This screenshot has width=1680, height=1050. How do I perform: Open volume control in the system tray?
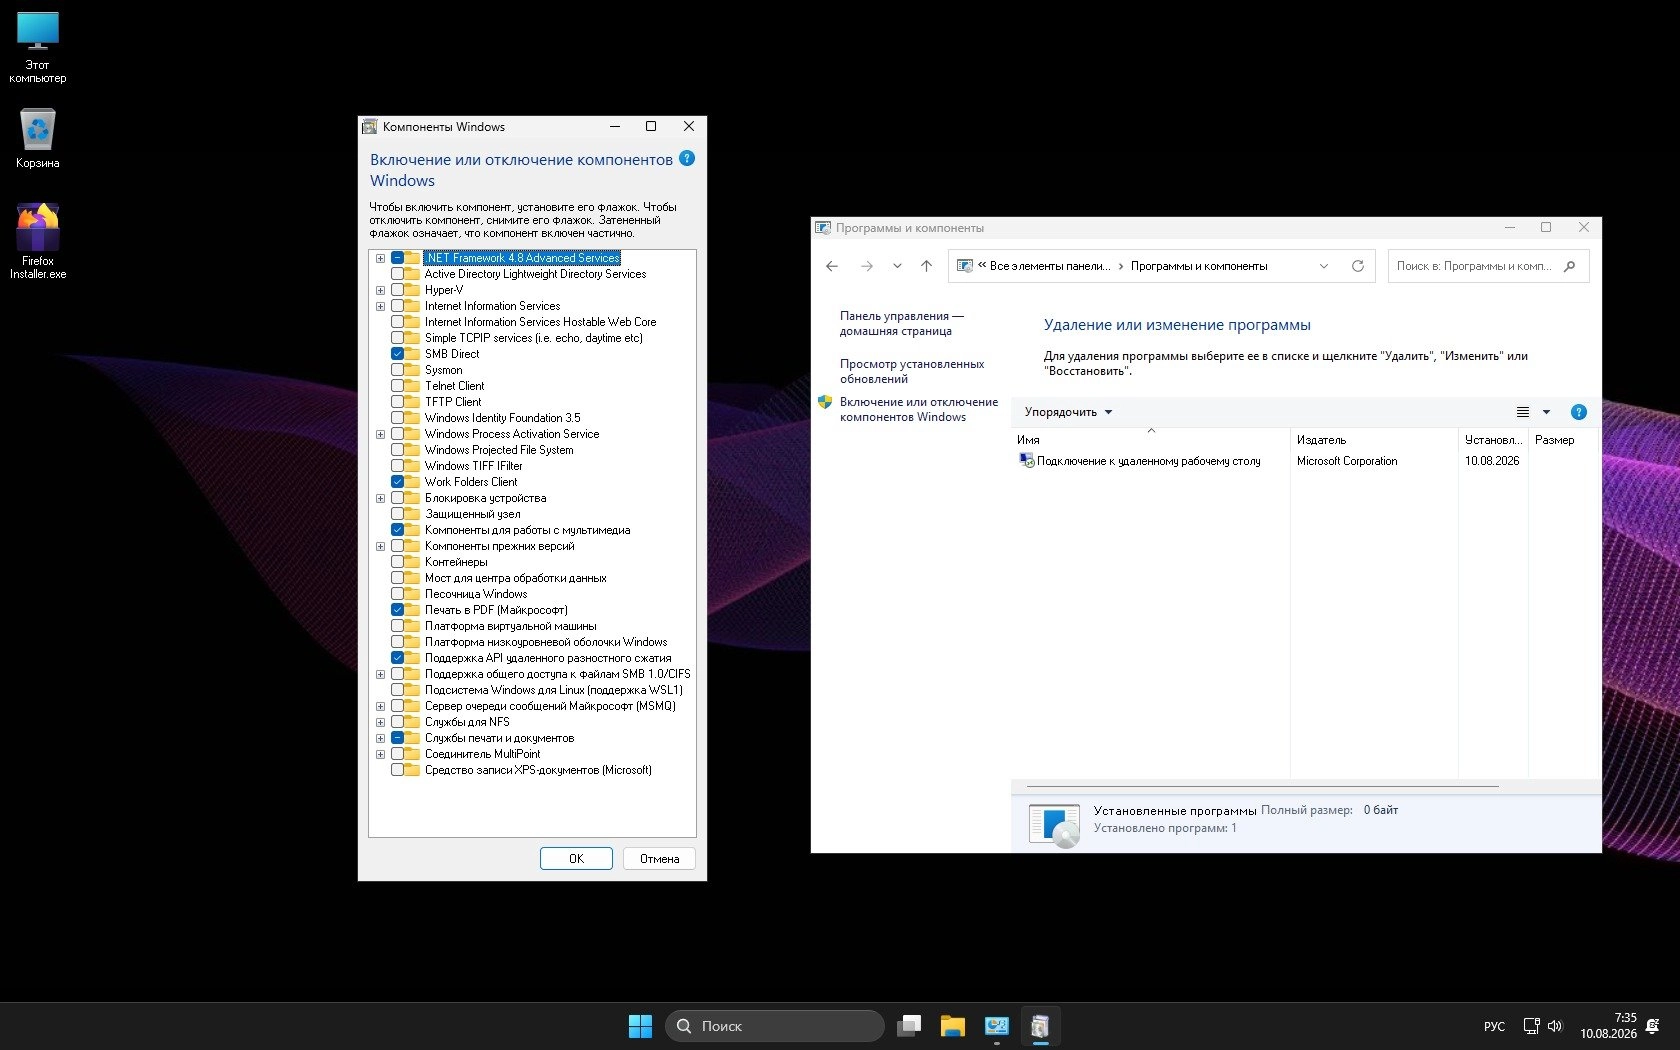tap(1555, 1026)
